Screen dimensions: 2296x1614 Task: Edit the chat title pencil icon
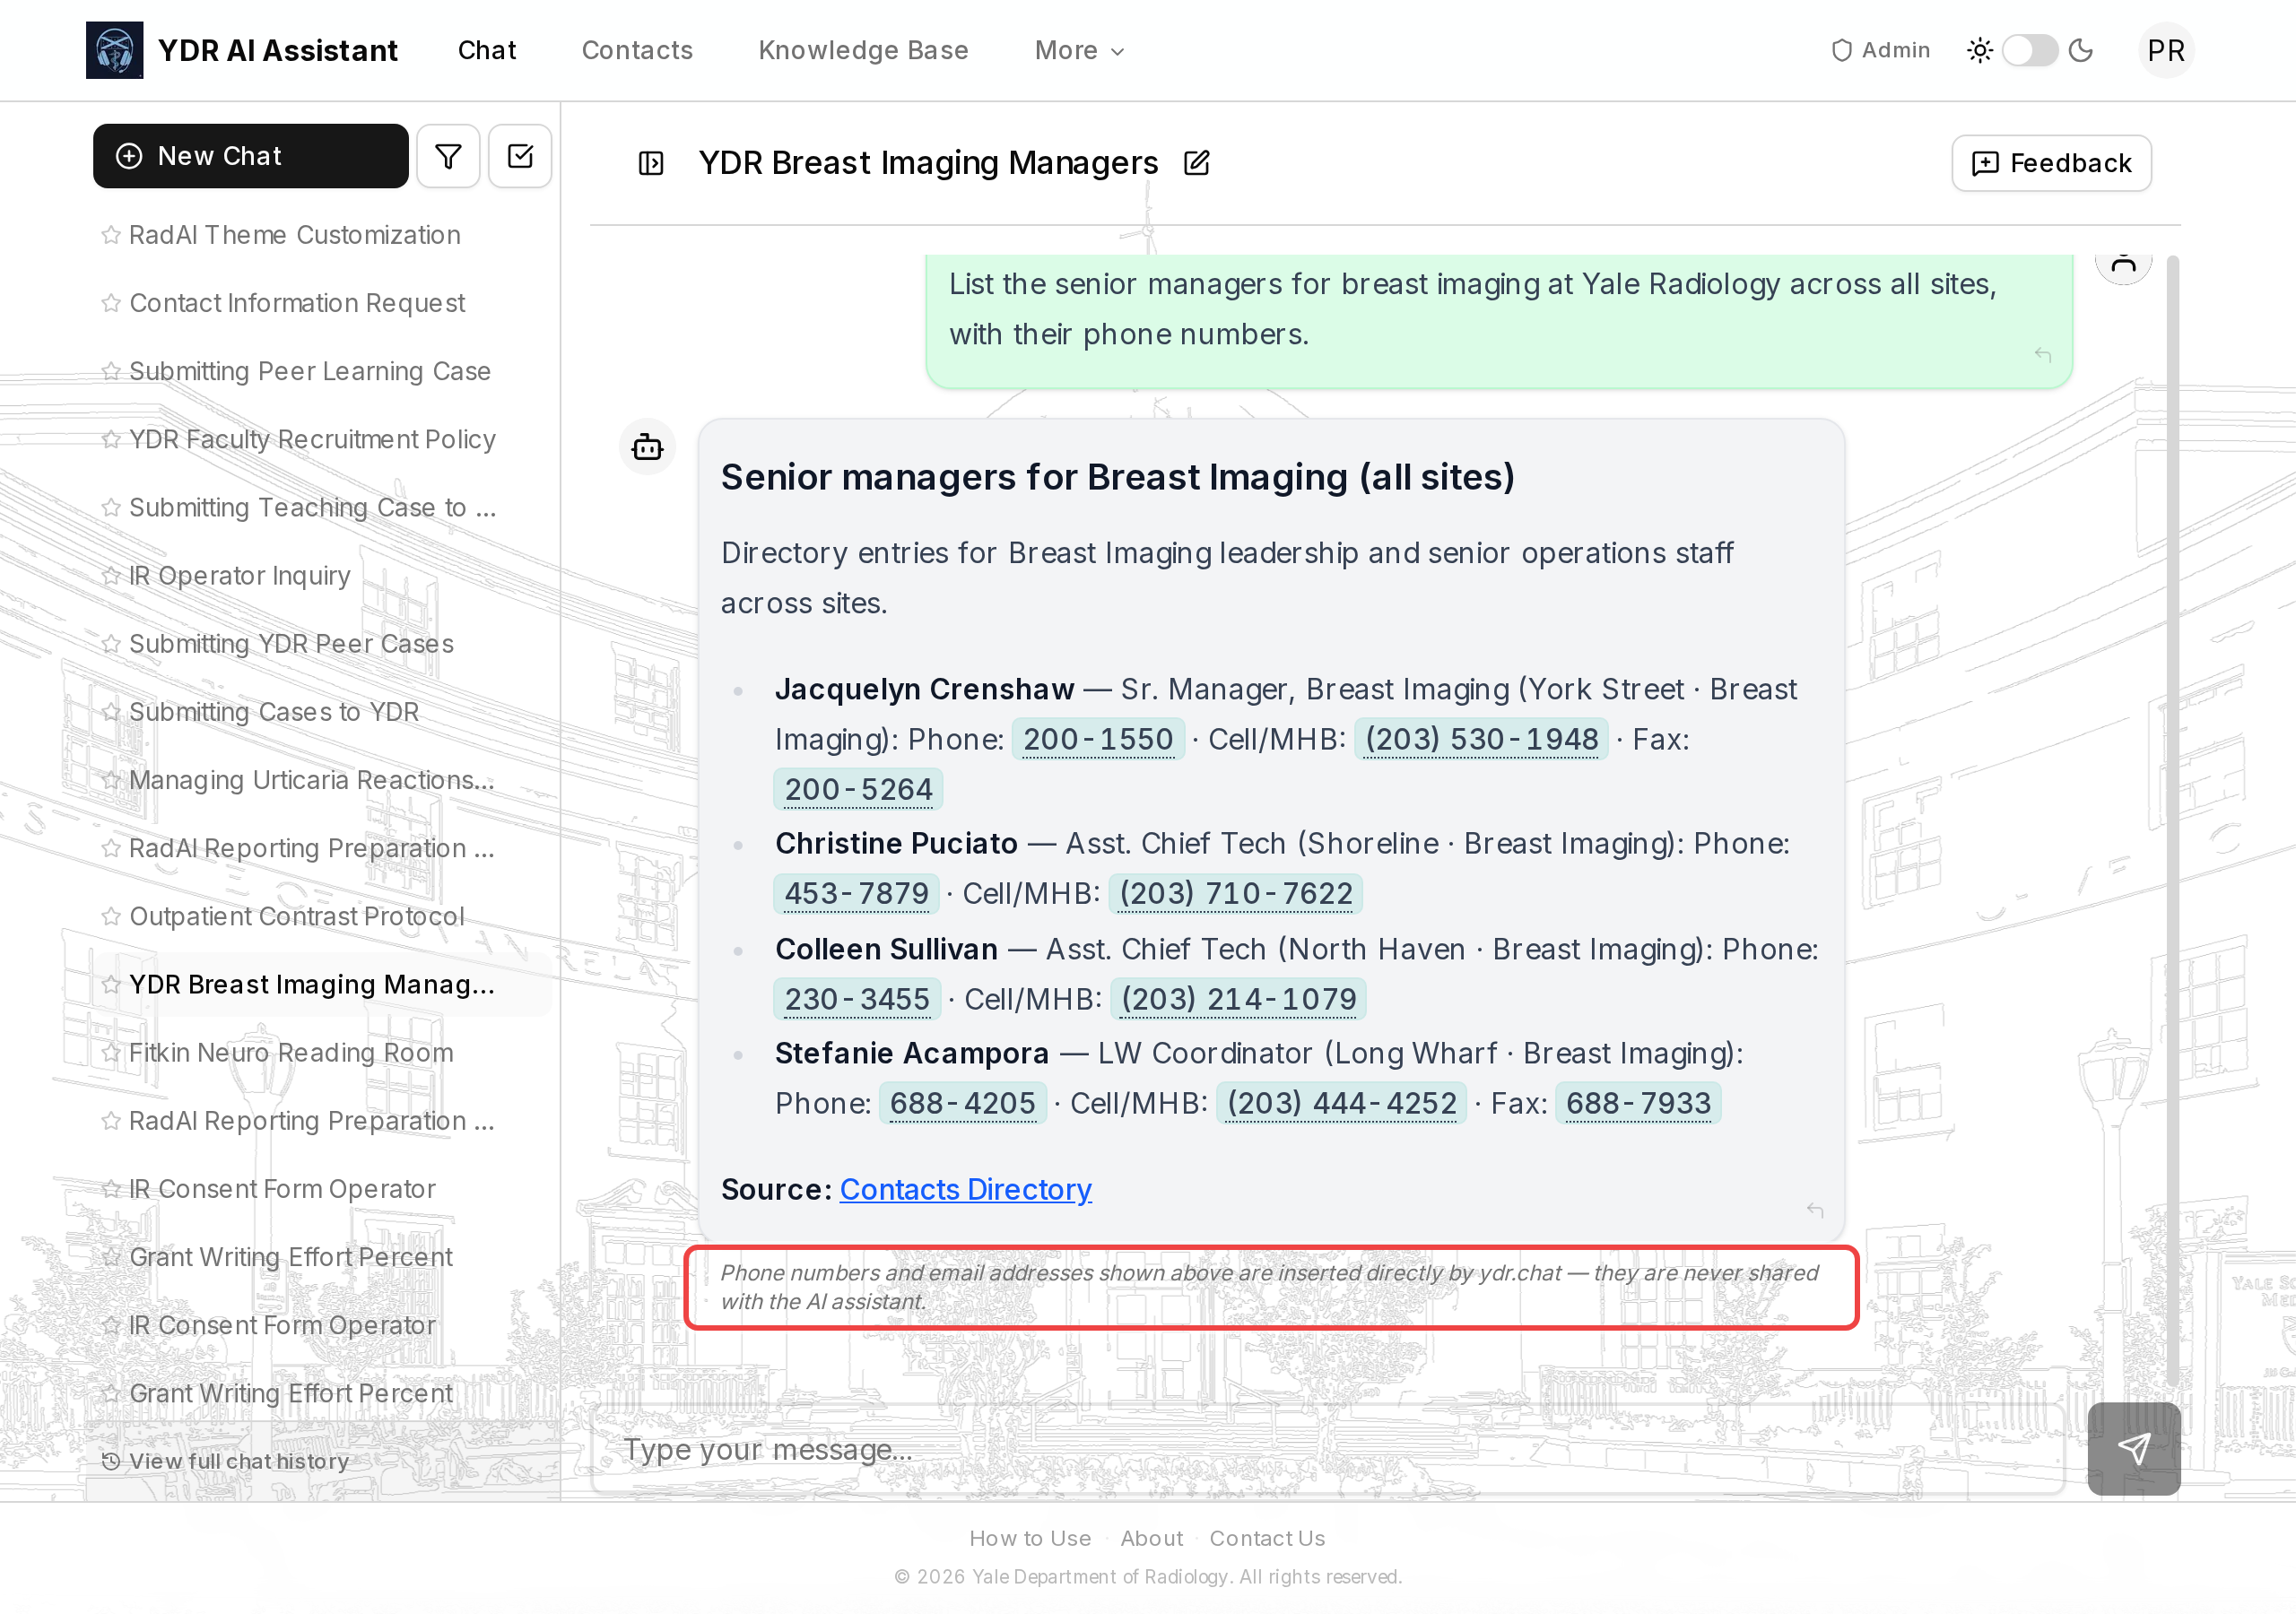point(1196,163)
